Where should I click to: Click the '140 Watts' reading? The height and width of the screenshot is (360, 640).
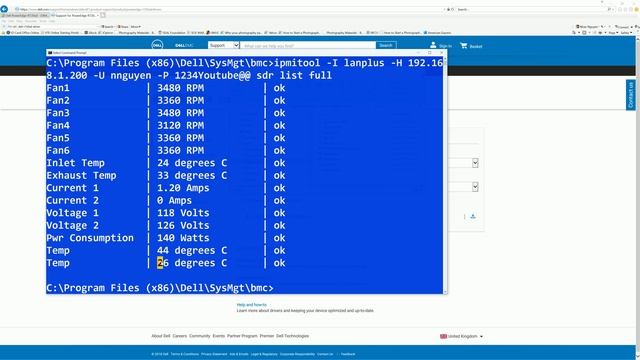pyautogui.click(x=183, y=238)
